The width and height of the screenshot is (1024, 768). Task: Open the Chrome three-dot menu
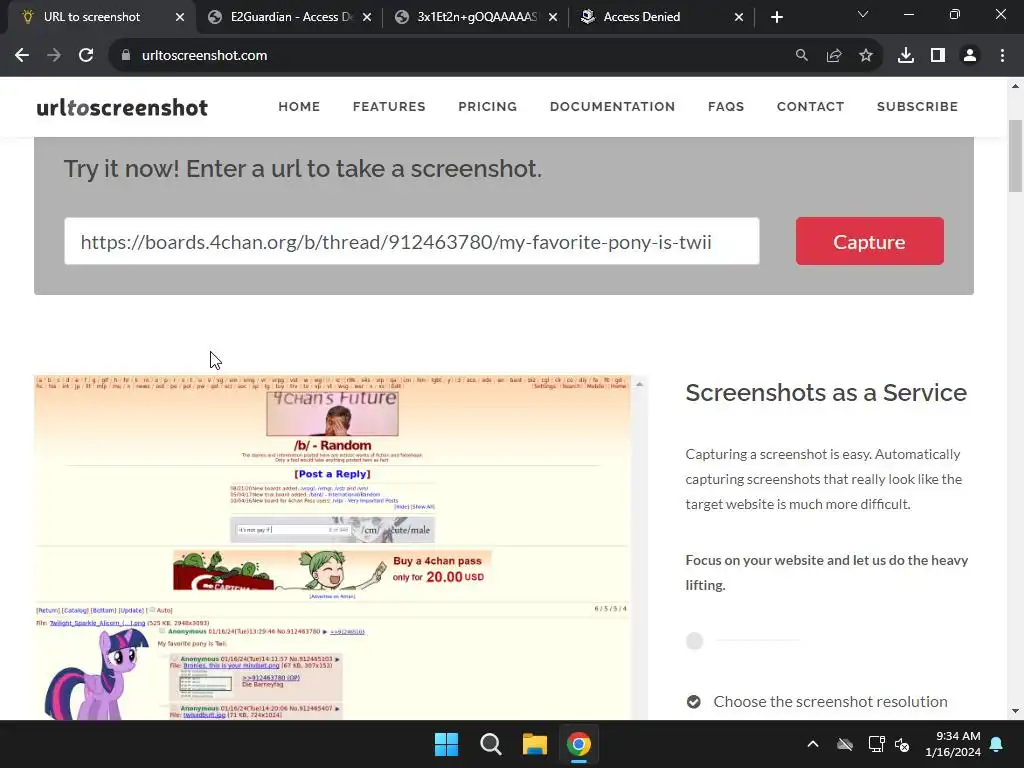pos(1002,56)
